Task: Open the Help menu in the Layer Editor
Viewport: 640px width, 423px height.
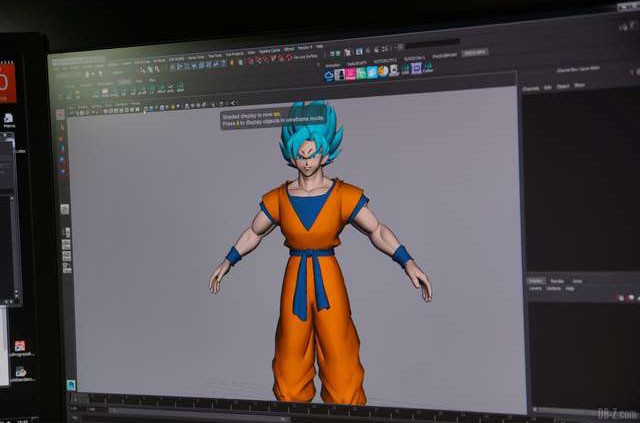Action: pos(570,288)
